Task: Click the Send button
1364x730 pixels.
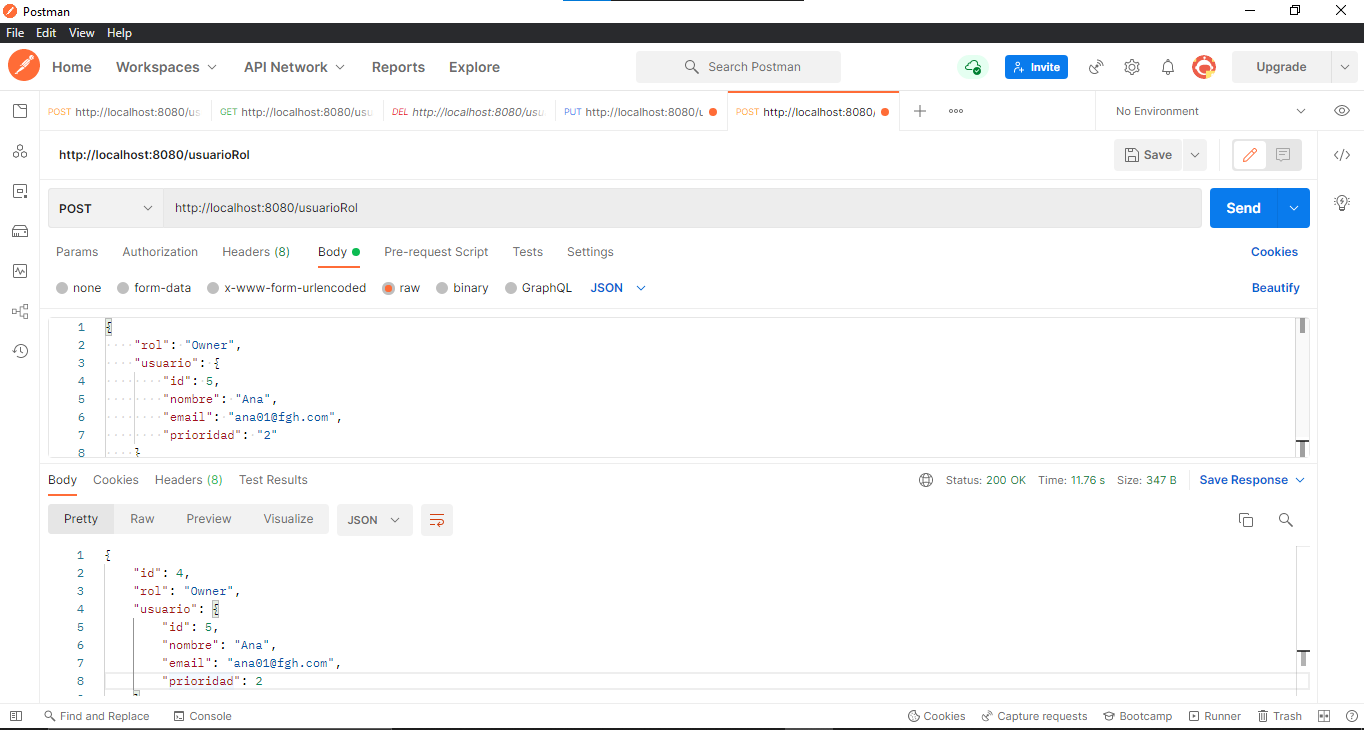Action: pyautogui.click(x=1243, y=207)
